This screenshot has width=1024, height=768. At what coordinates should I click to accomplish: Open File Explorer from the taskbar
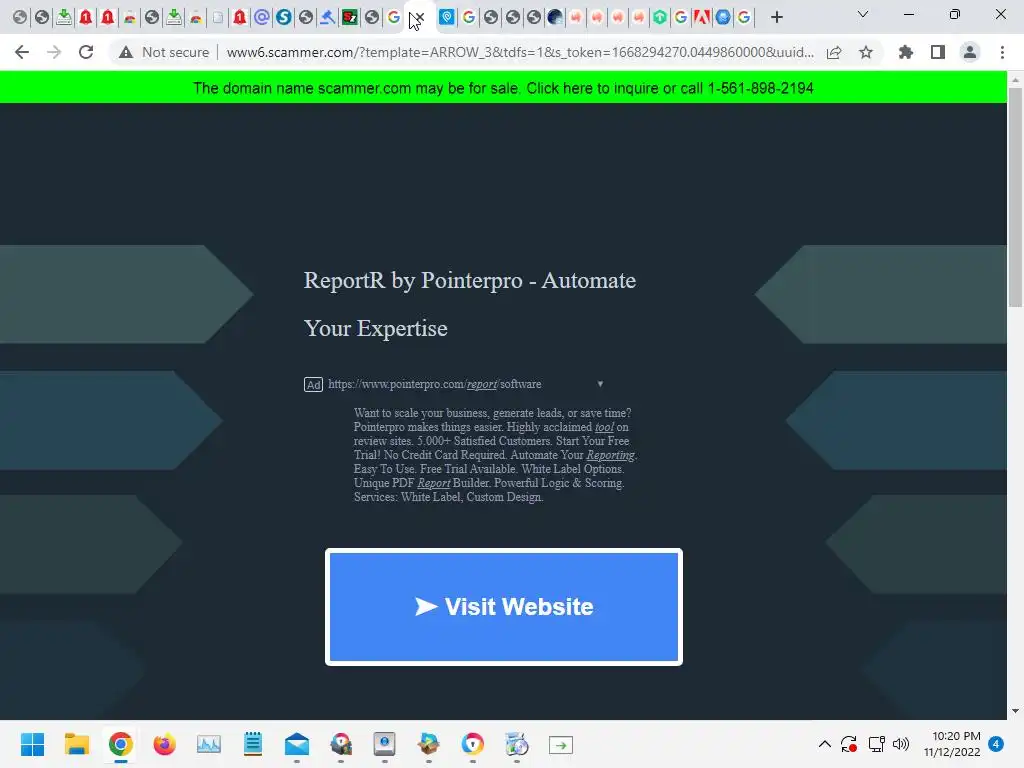coord(76,744)
